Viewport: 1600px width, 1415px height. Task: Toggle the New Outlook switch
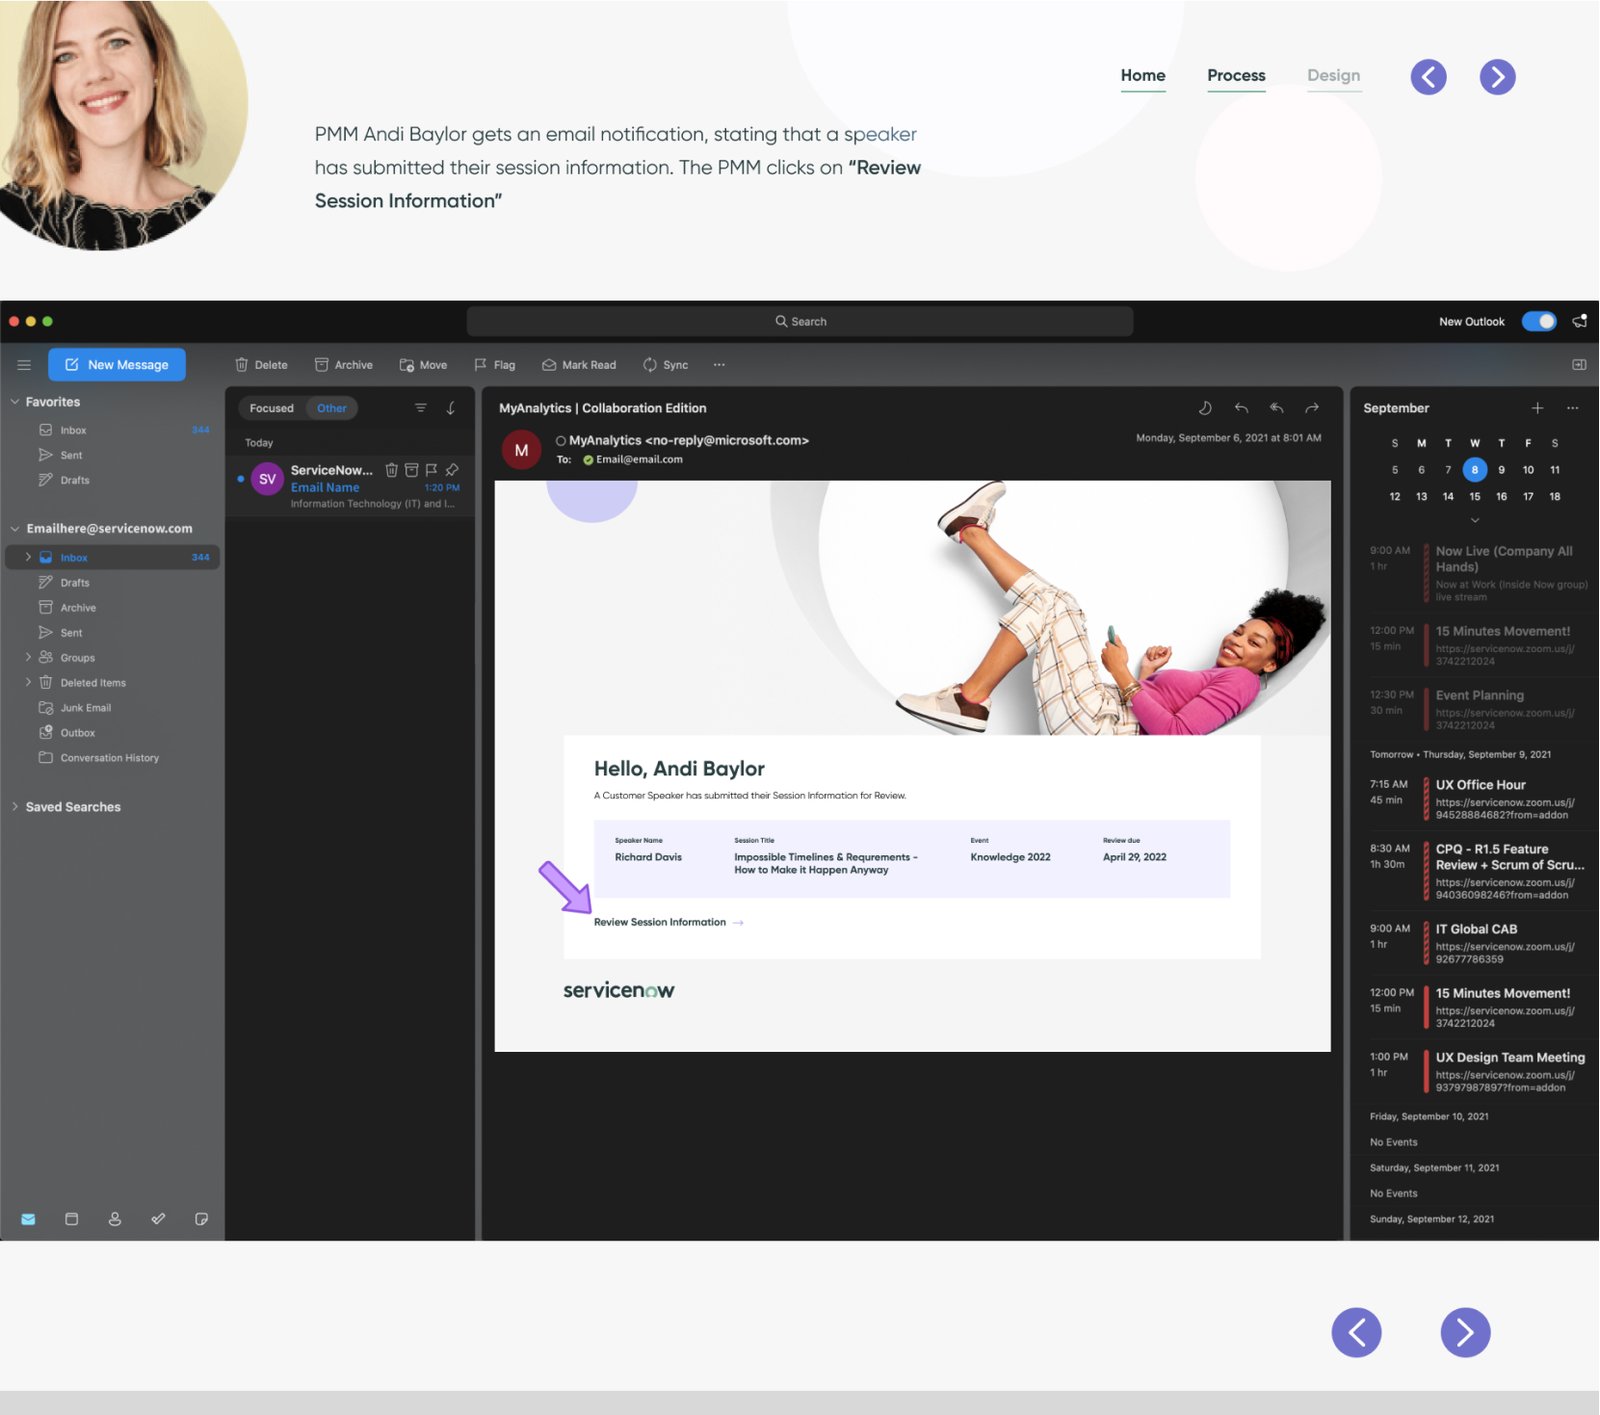click(x=1539, y=321)
